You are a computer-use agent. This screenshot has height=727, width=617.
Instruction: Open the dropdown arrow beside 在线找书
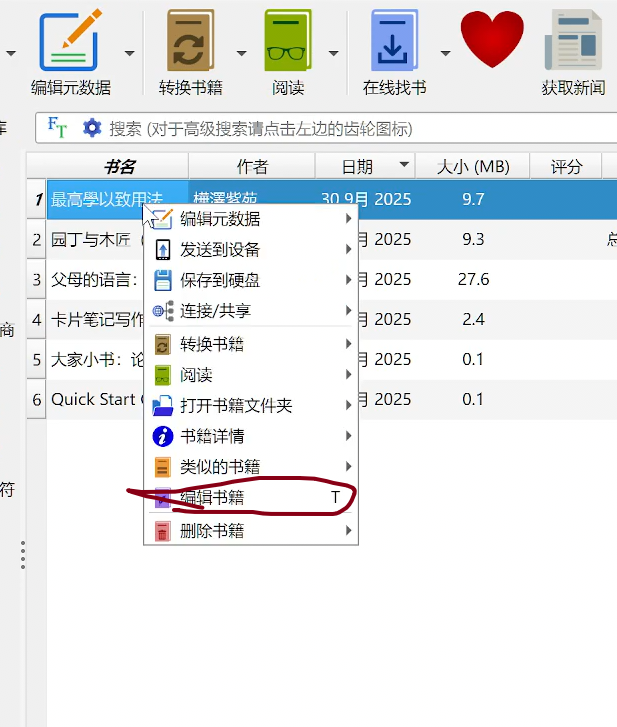click(x=445, y=53)
